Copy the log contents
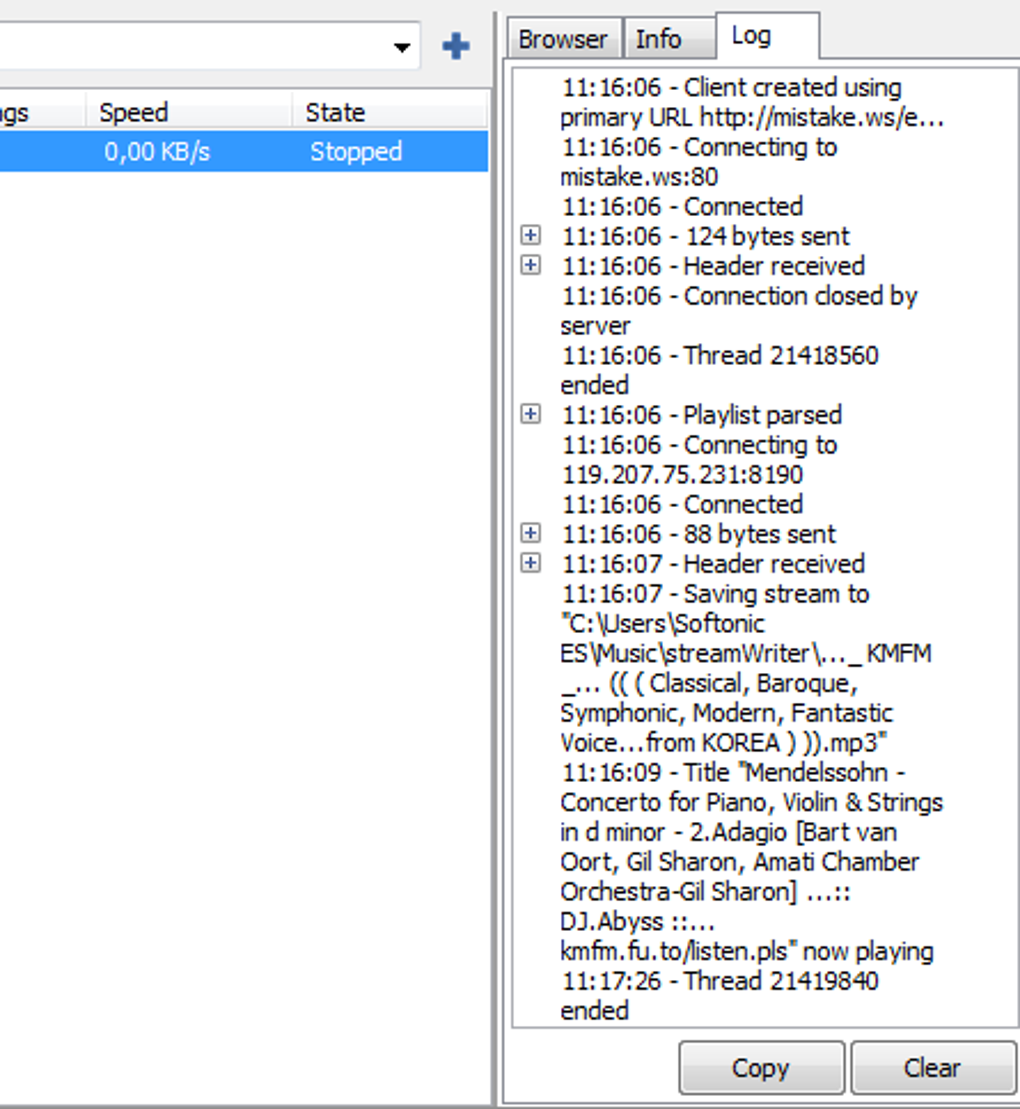The width and height of the screenshot is (1020, 1109). point(760,1068)
